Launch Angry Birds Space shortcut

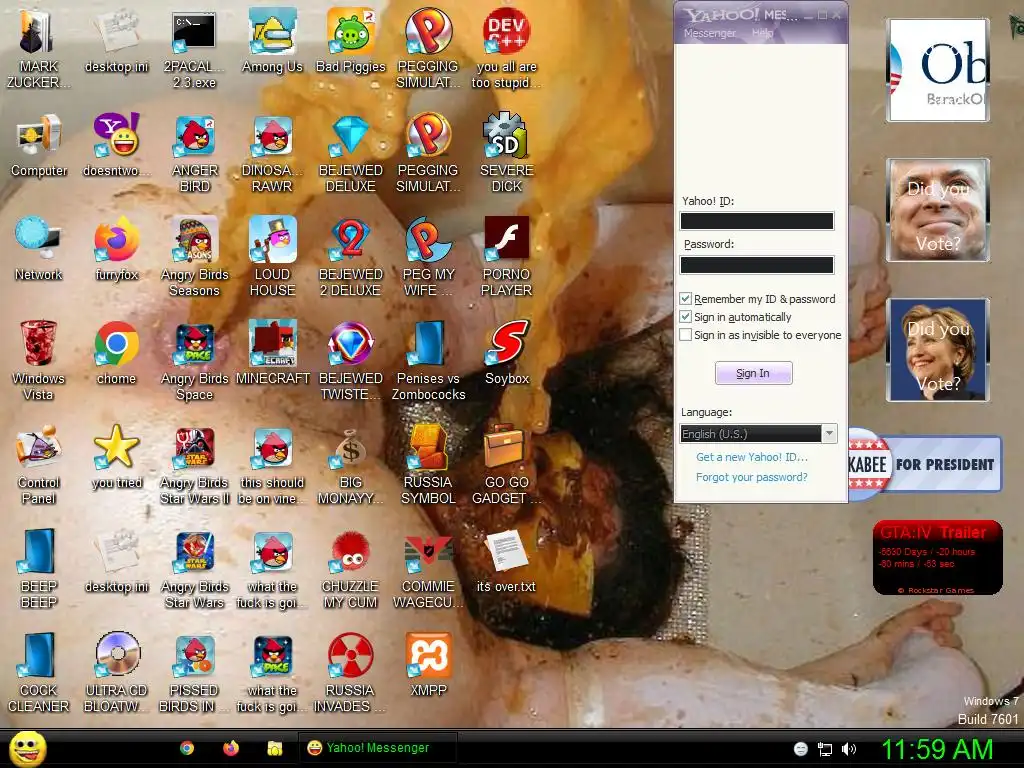(194, 360)
